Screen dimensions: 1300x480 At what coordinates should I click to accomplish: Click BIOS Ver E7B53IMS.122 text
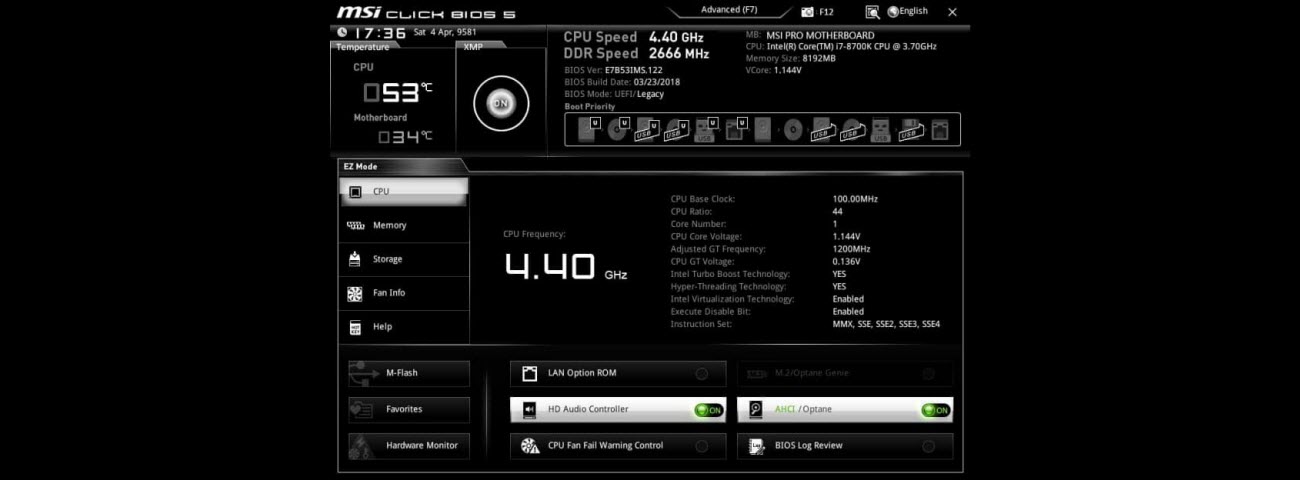[613, 70]
